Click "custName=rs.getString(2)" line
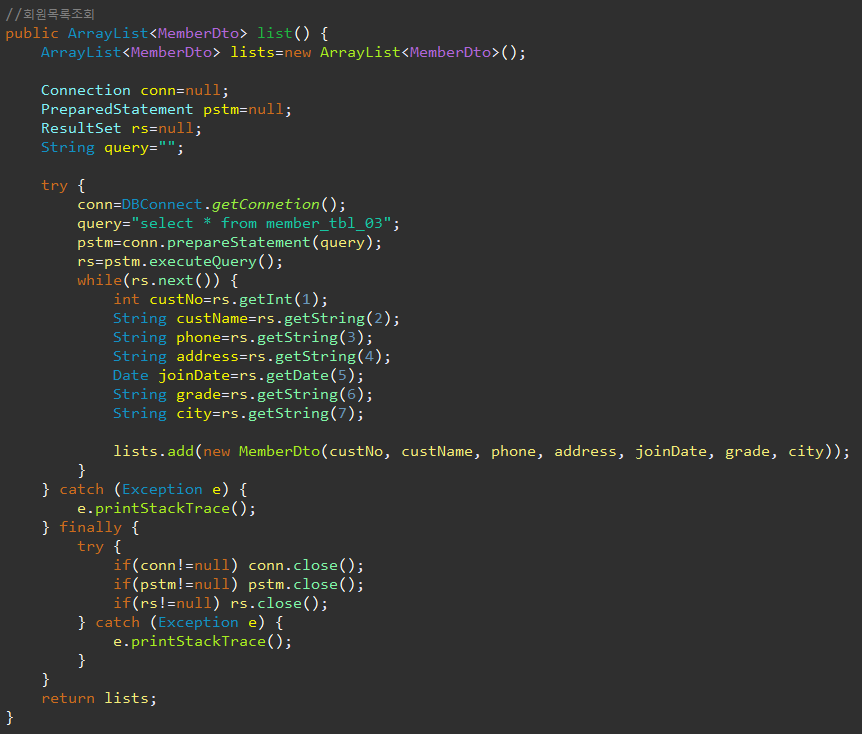 284,319
